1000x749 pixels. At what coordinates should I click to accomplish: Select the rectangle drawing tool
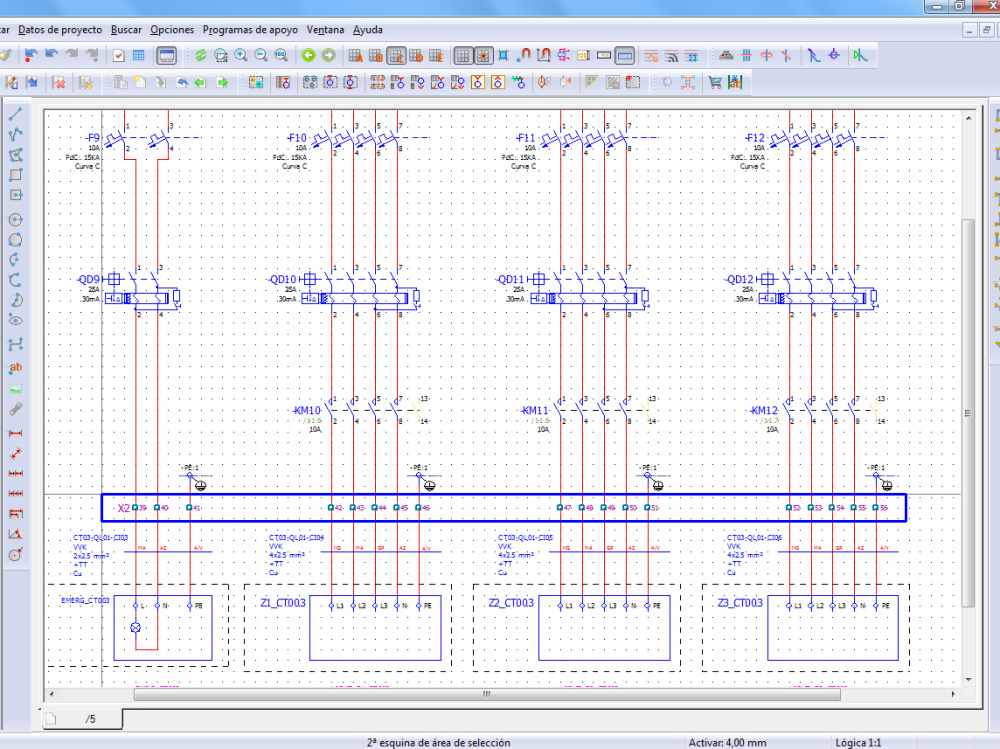[x=14, y=175]
